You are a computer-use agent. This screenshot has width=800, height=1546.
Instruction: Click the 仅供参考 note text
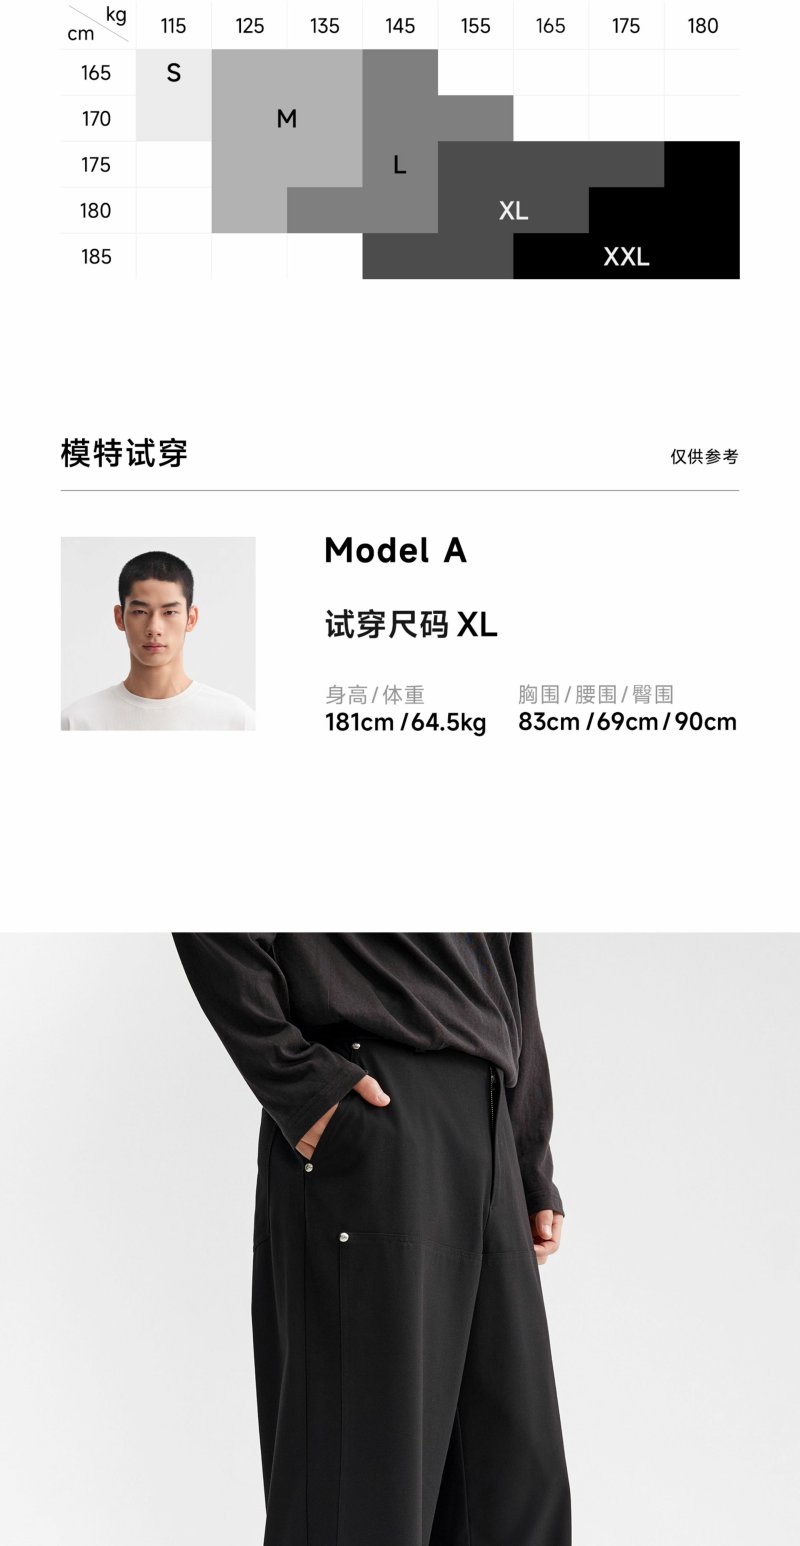705,457
